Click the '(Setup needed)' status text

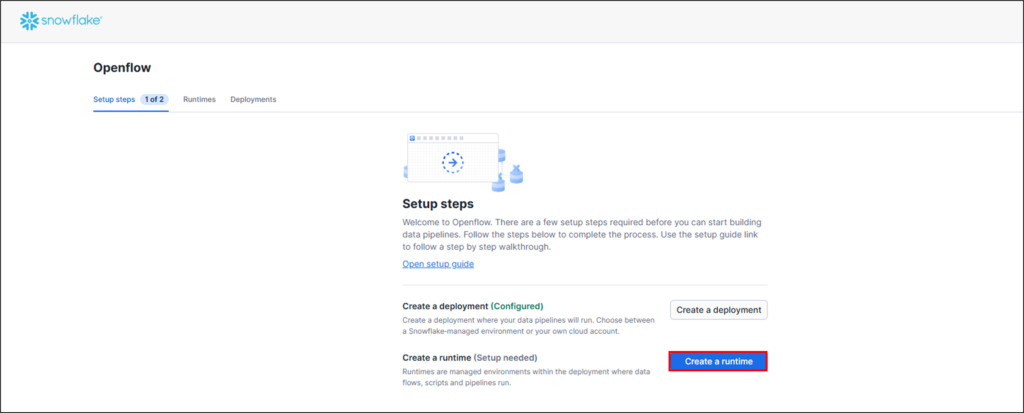pyautogui.click(x=505, y=357)
